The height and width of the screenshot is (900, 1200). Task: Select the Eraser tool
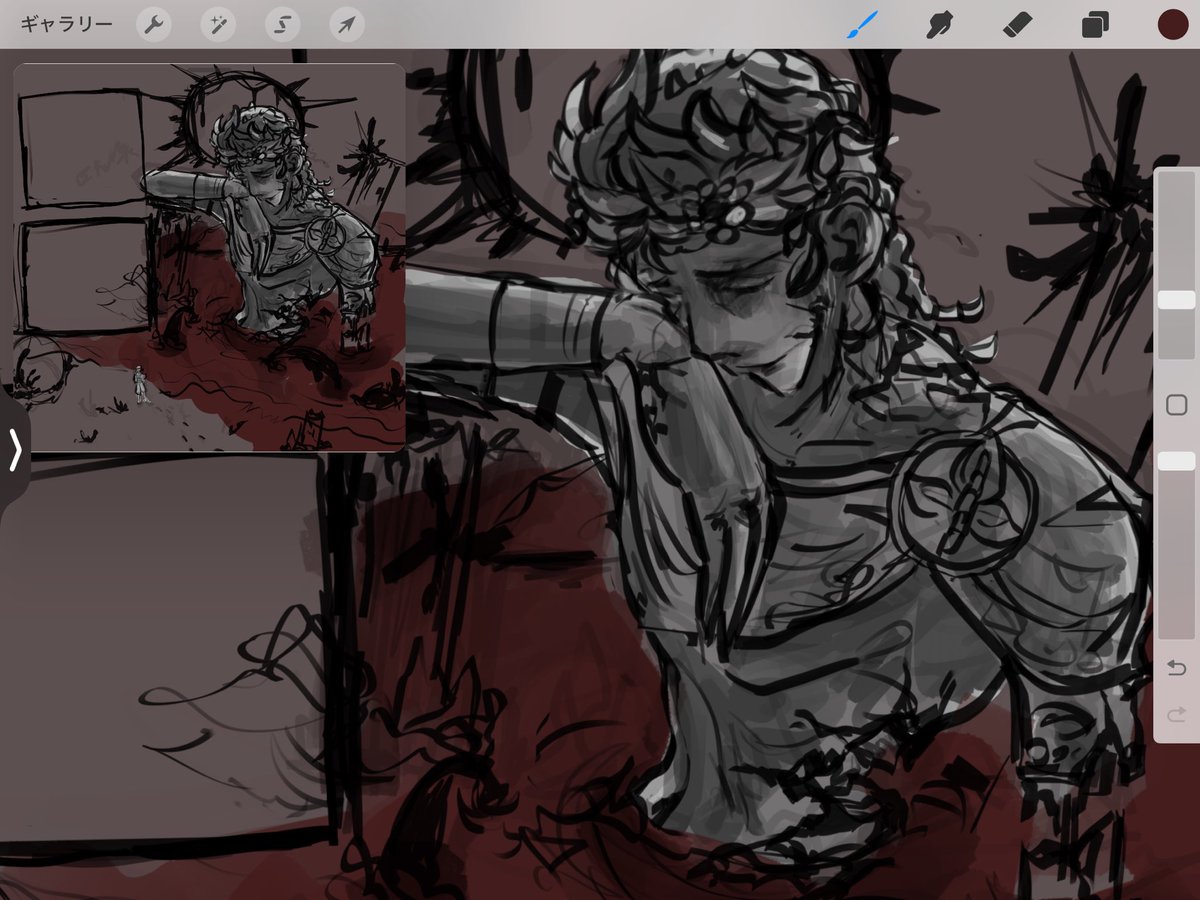click(x=1017, y=25)
